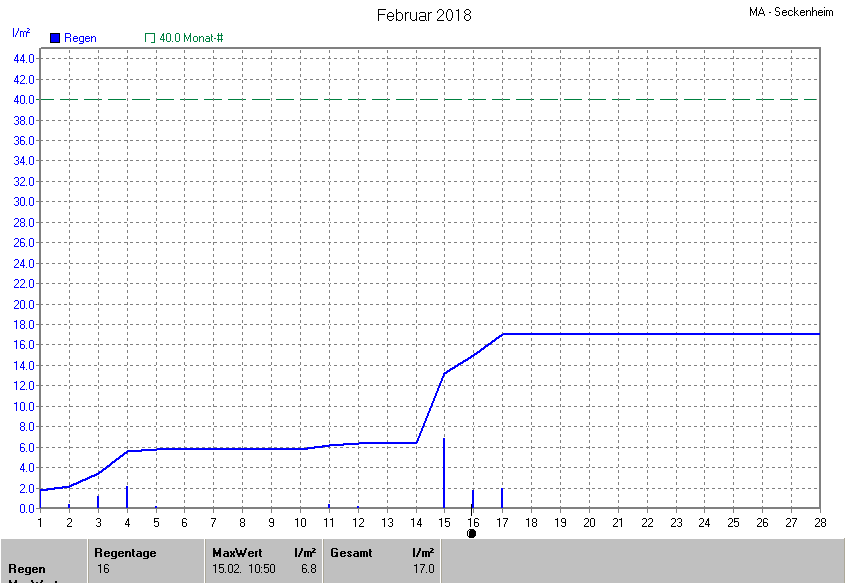Select the Regen row label in table
Image resolution: width=845 pixels, height=583 pixels.
pos(27,569)
